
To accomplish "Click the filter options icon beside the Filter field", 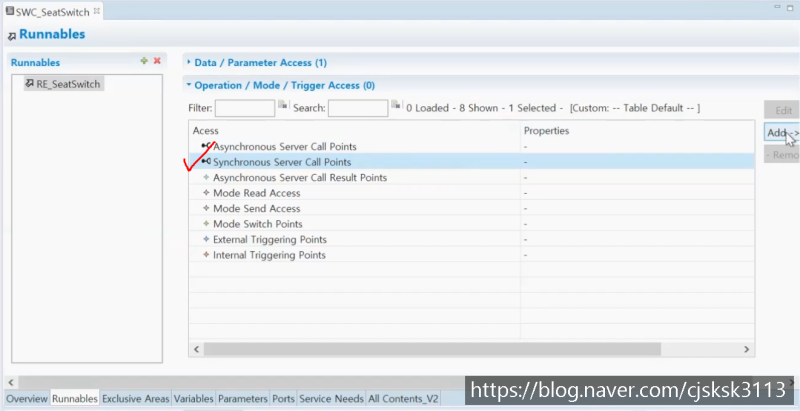I will coord(283,105).
